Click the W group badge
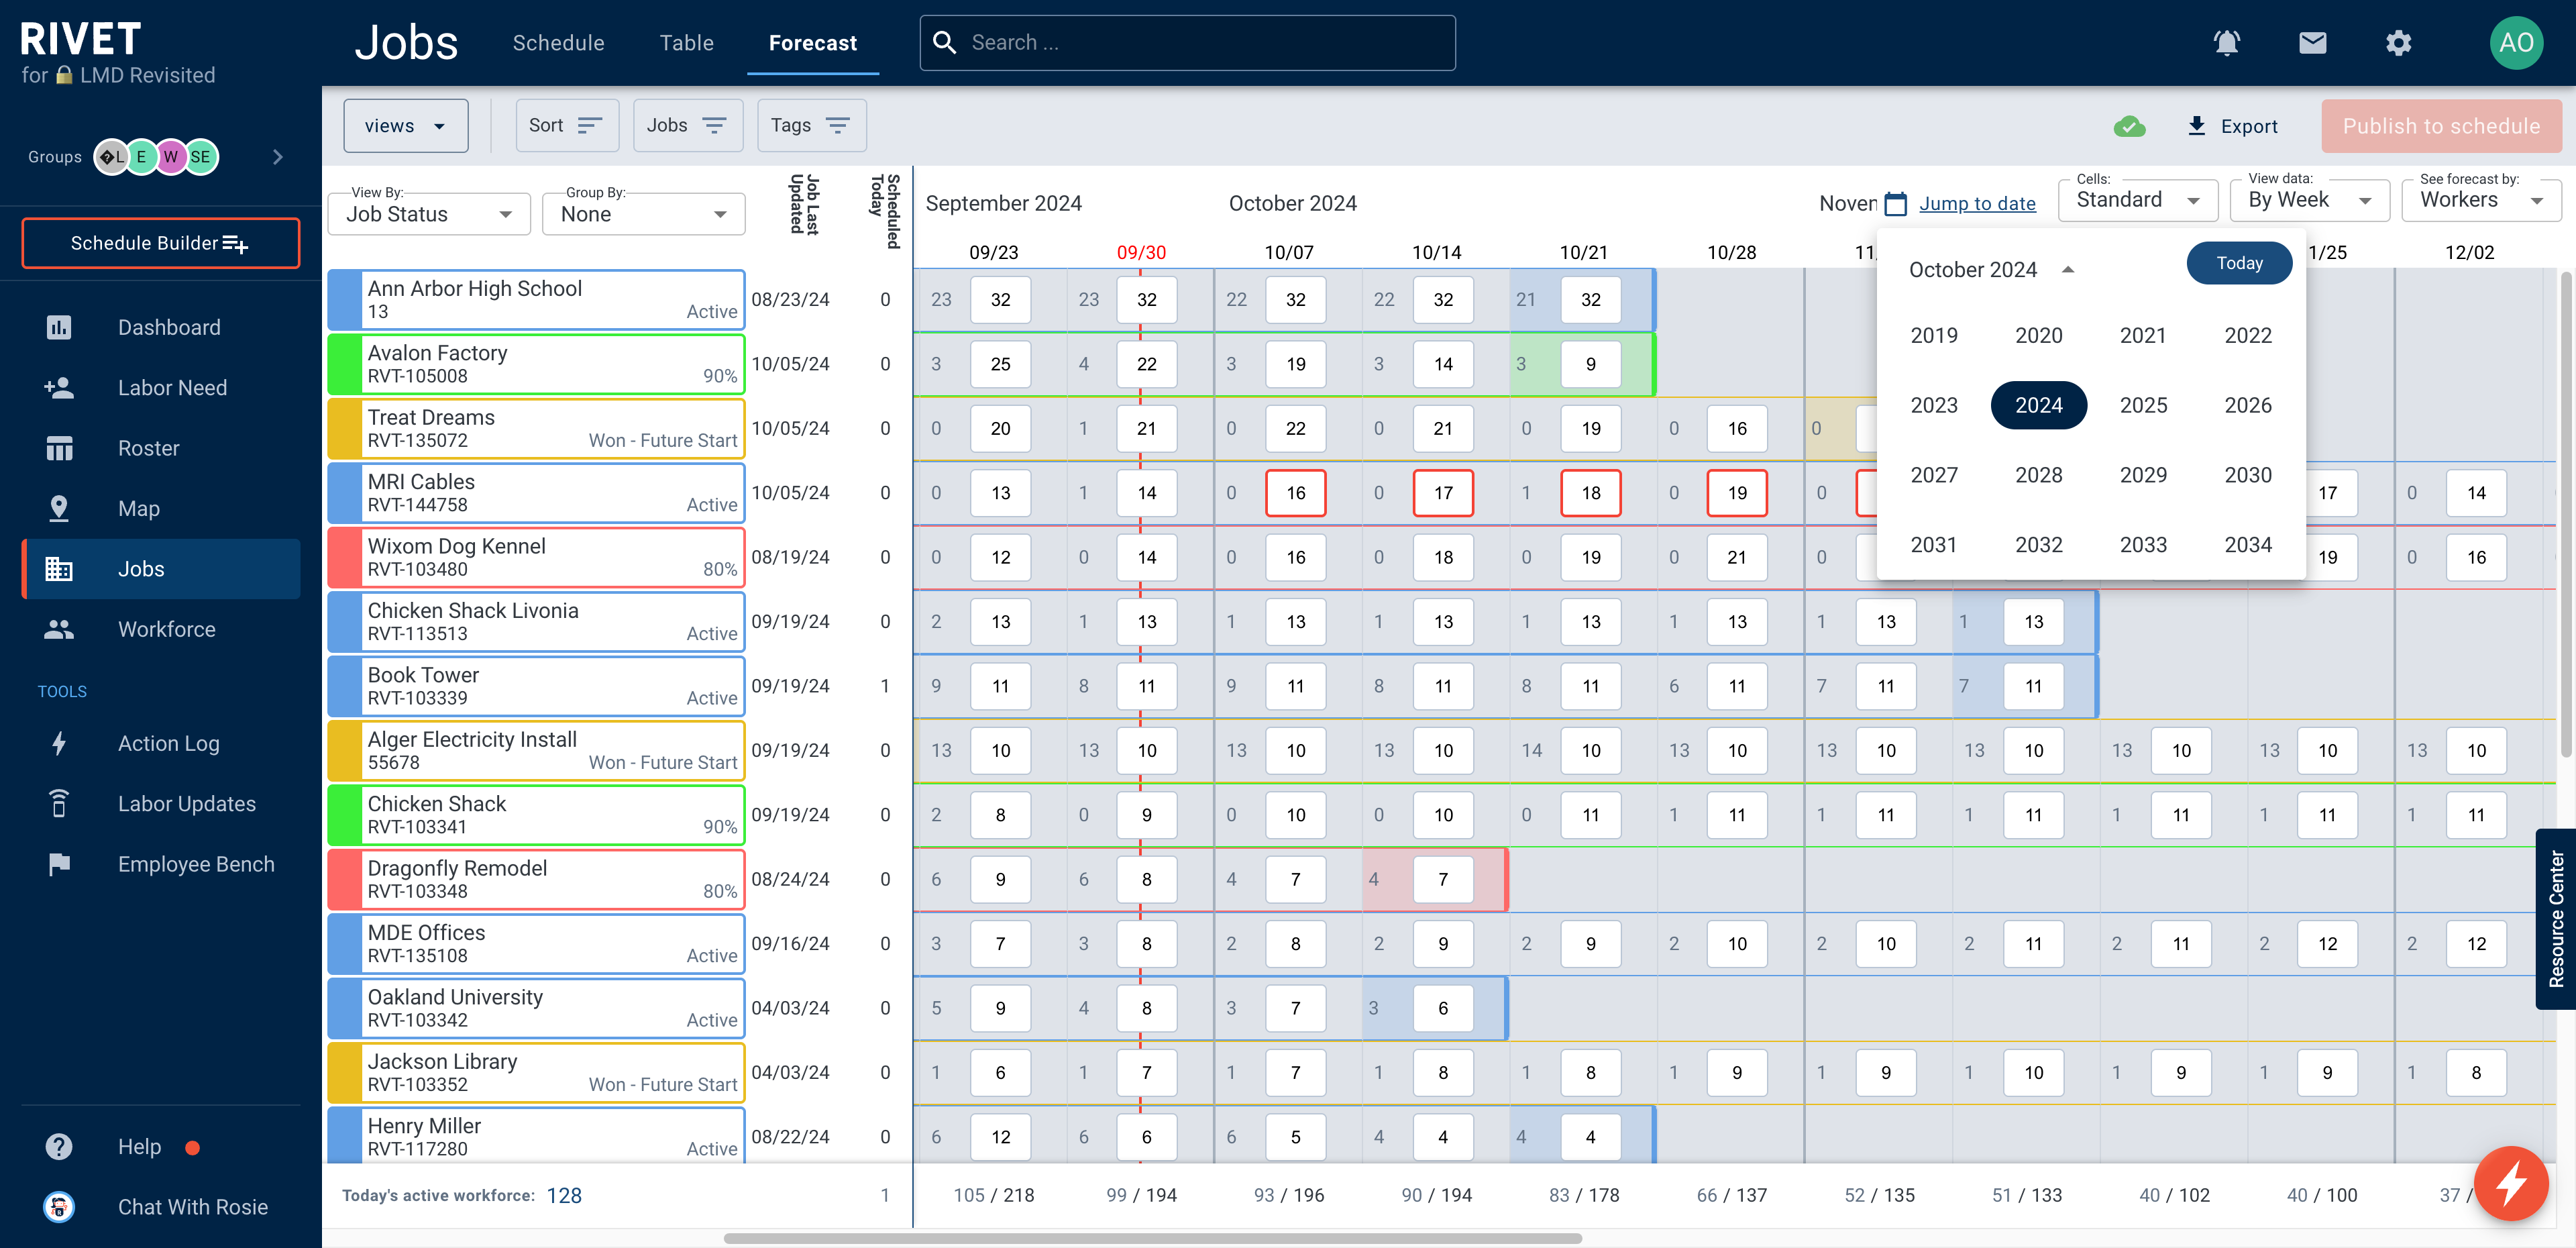Viewport: 2576px width, 1248px height. click(171, 157)
